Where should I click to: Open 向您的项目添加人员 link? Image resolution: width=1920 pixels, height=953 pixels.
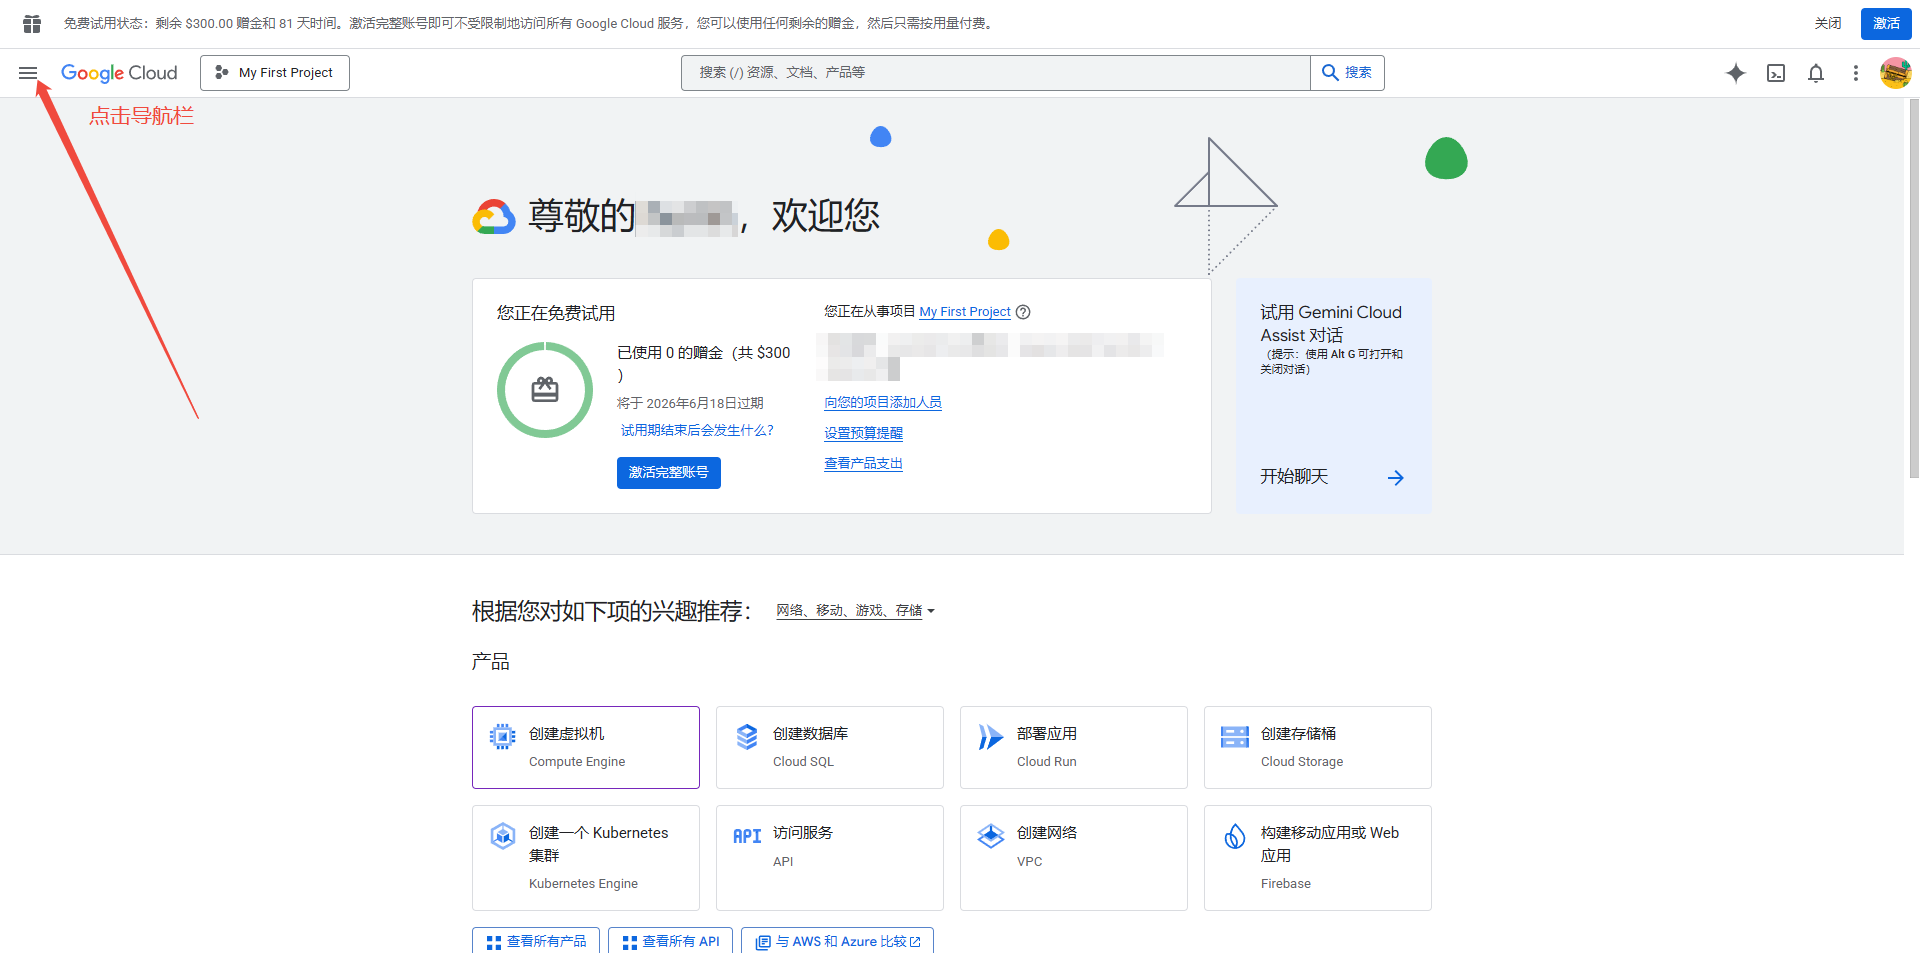click(883, 403)
